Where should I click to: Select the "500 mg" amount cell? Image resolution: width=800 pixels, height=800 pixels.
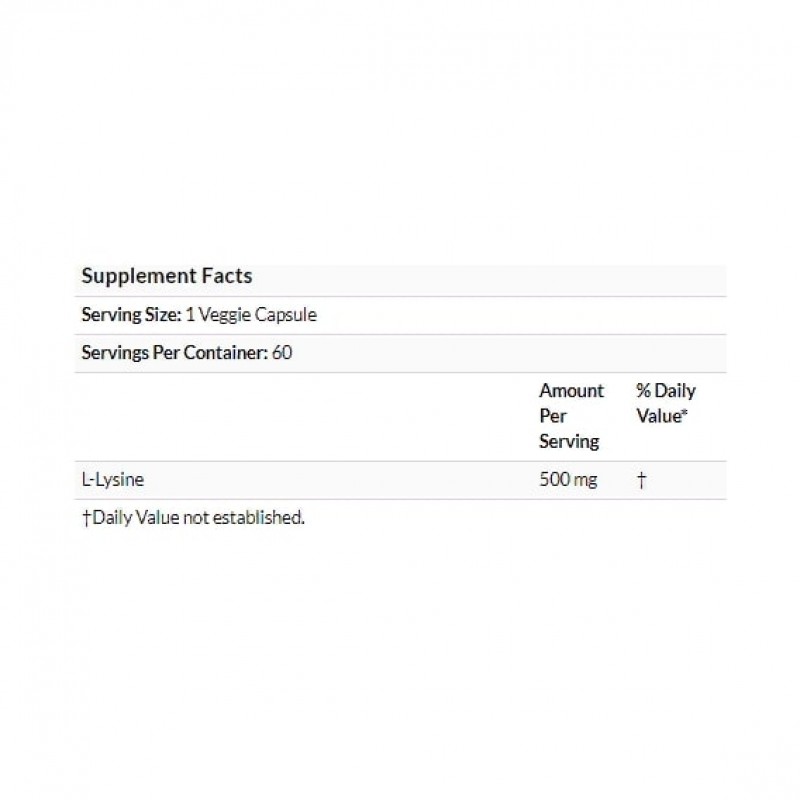click(x=568, y=480)
